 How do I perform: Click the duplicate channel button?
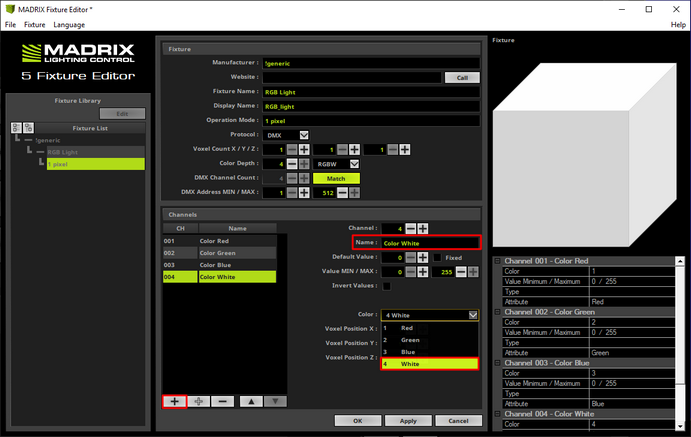click(x=199, y=401)
